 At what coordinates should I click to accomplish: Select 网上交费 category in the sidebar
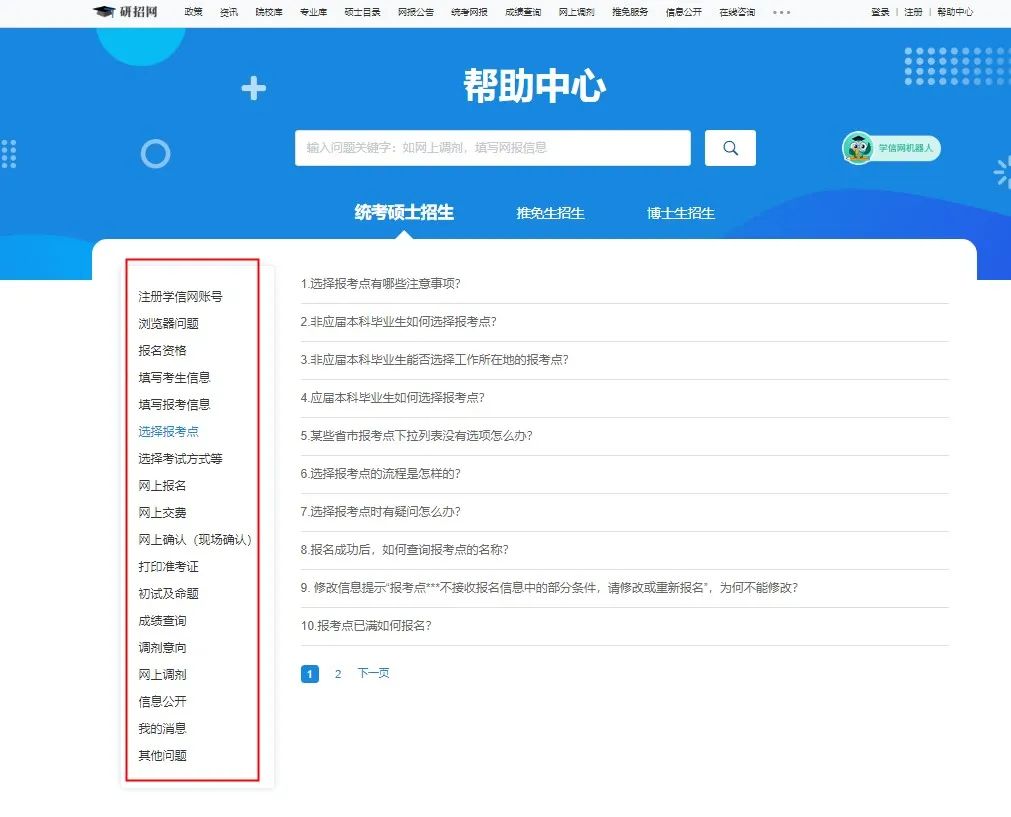[162, 513]
